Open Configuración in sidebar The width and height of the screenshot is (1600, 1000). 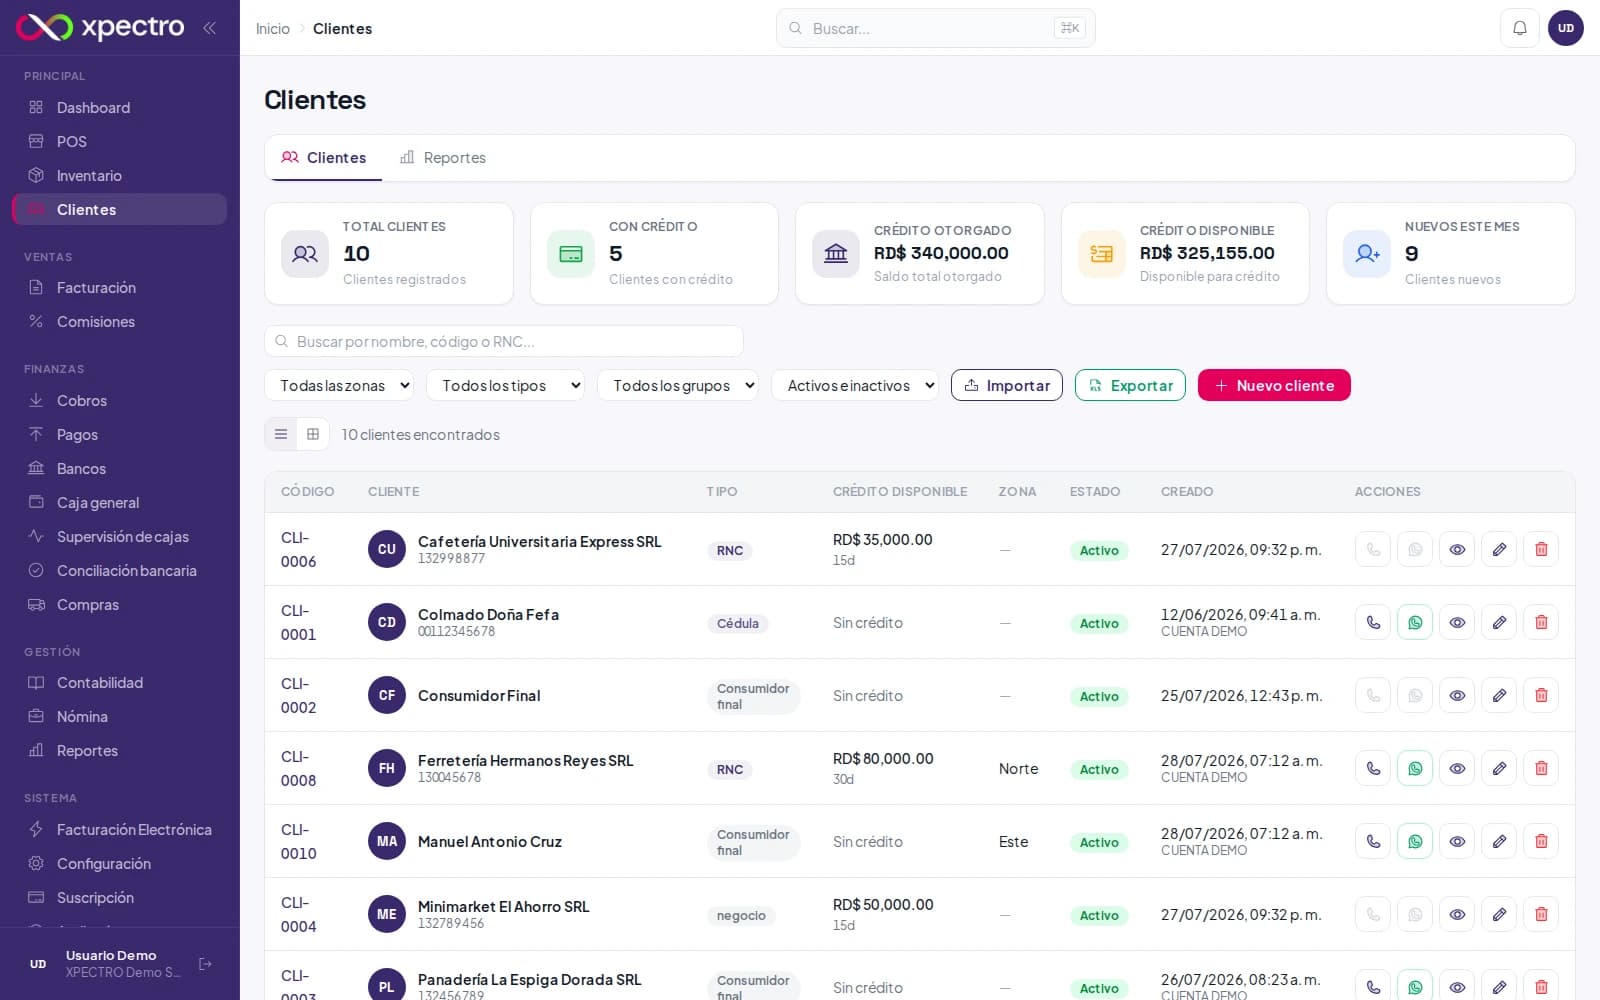click(119, 863)
